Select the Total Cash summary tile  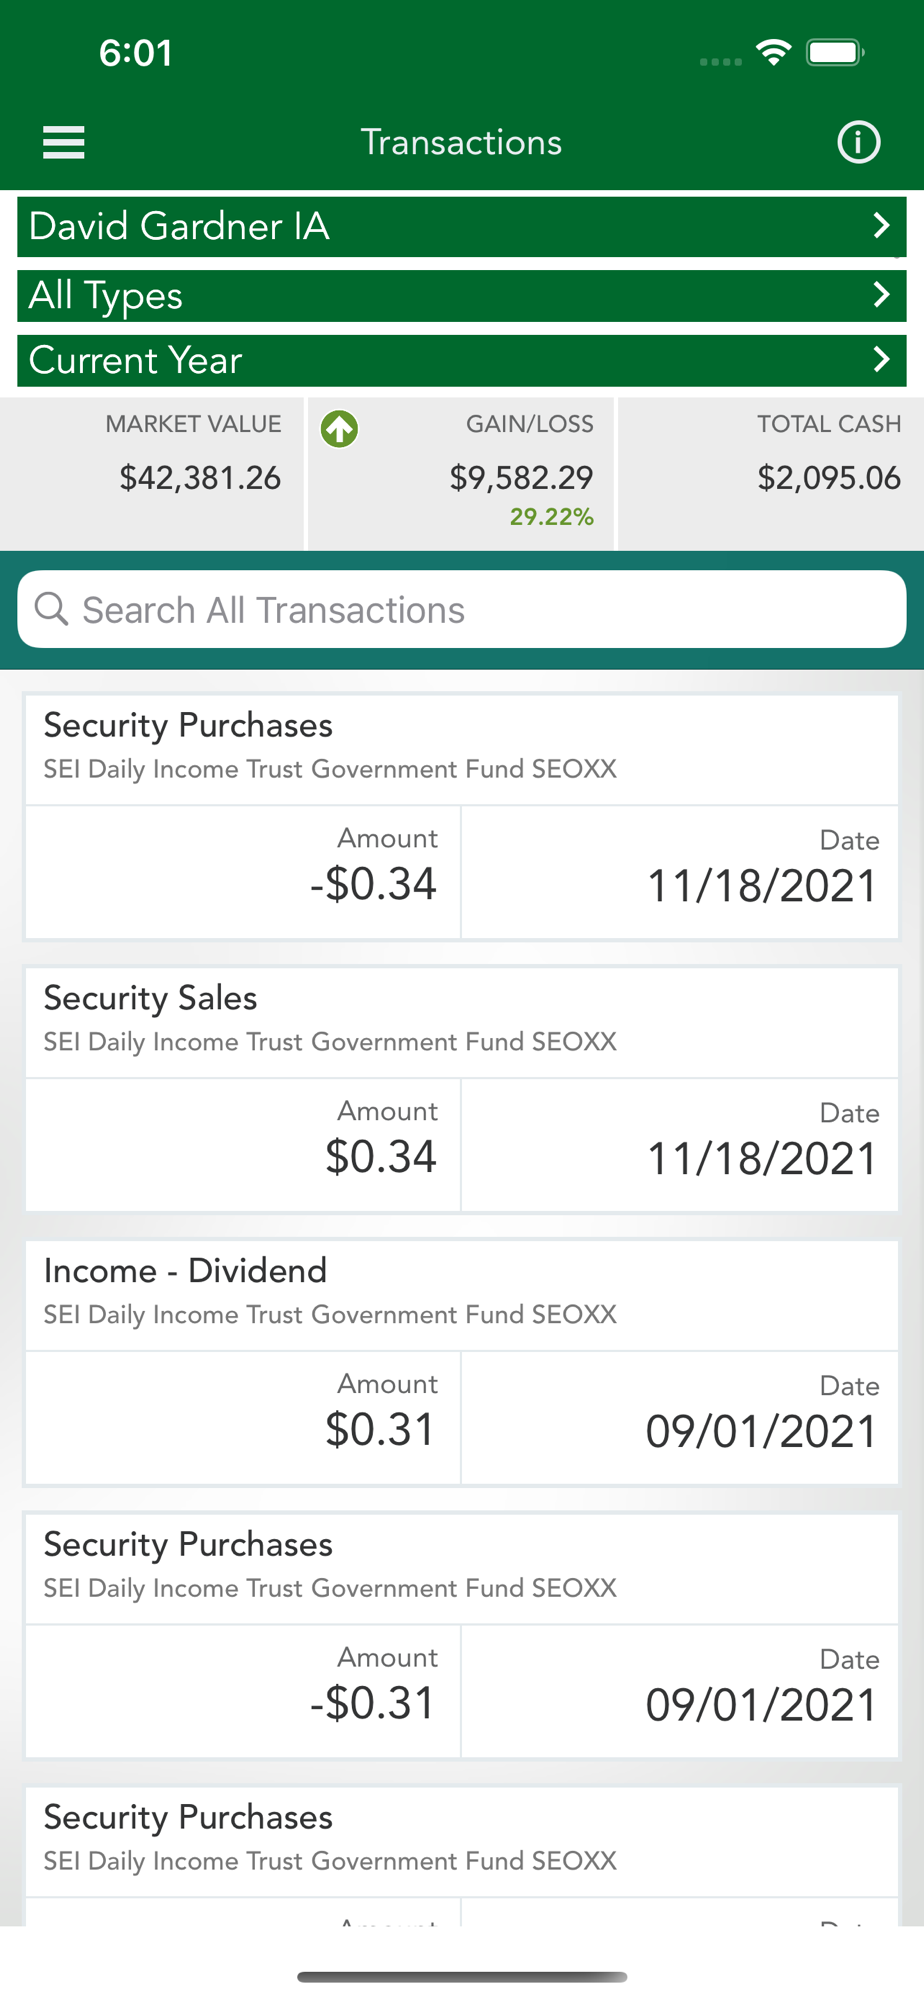coord(771,473)
